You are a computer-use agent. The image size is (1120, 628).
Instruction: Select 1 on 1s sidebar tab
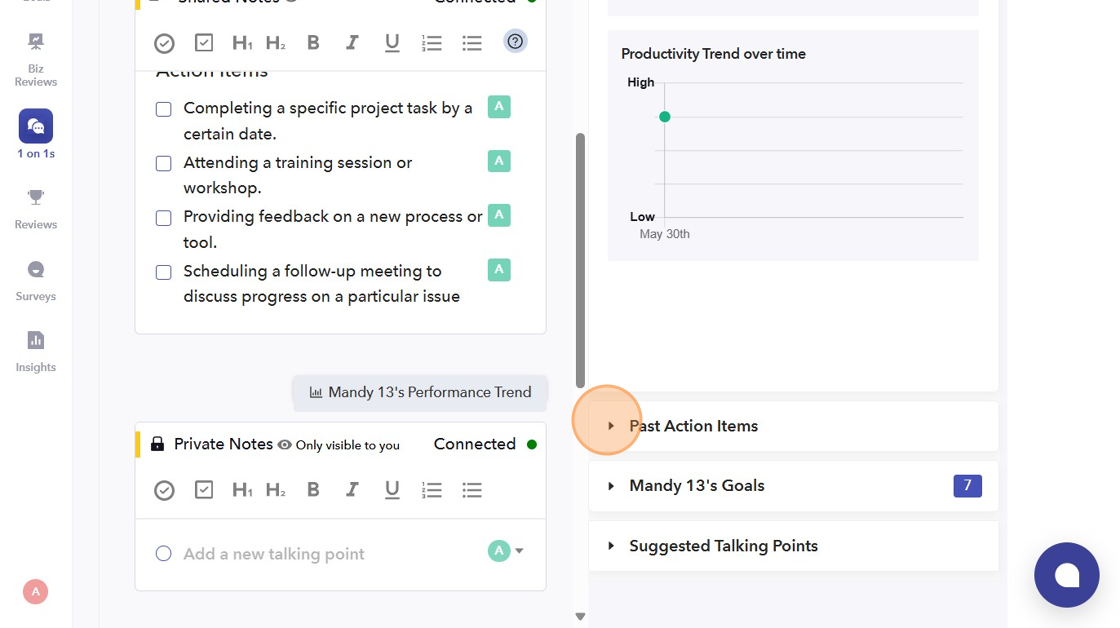tap(36, 134)
